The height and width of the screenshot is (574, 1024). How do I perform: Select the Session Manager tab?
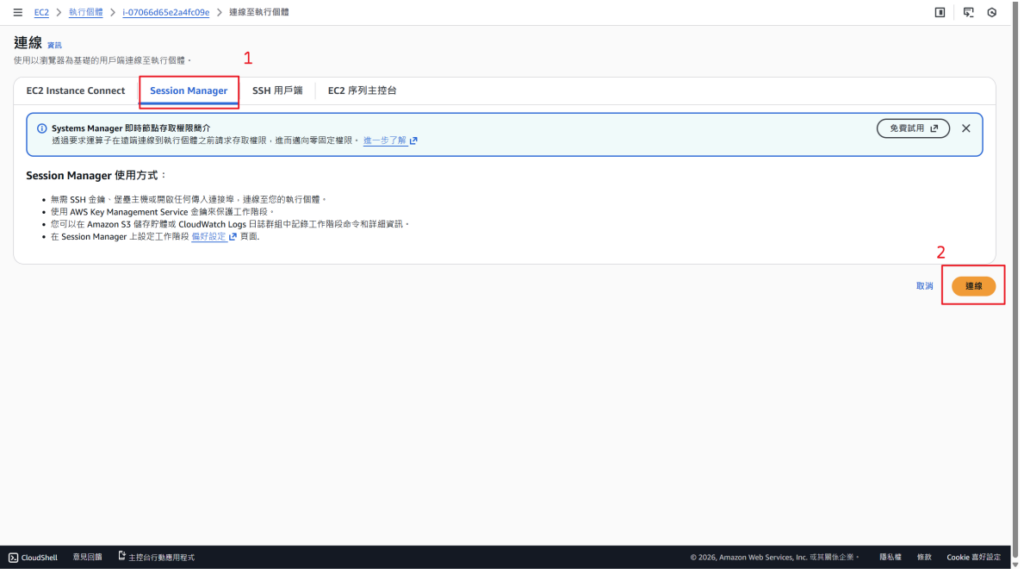189,91
